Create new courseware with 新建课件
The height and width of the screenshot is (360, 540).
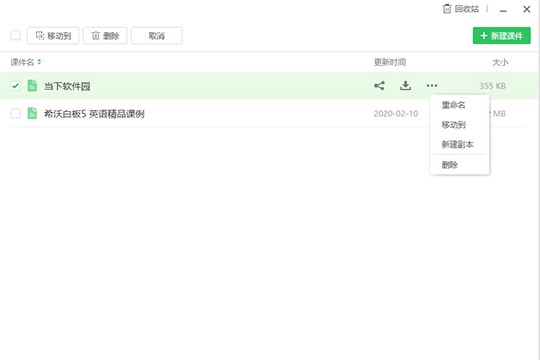[x=501, y=35]
